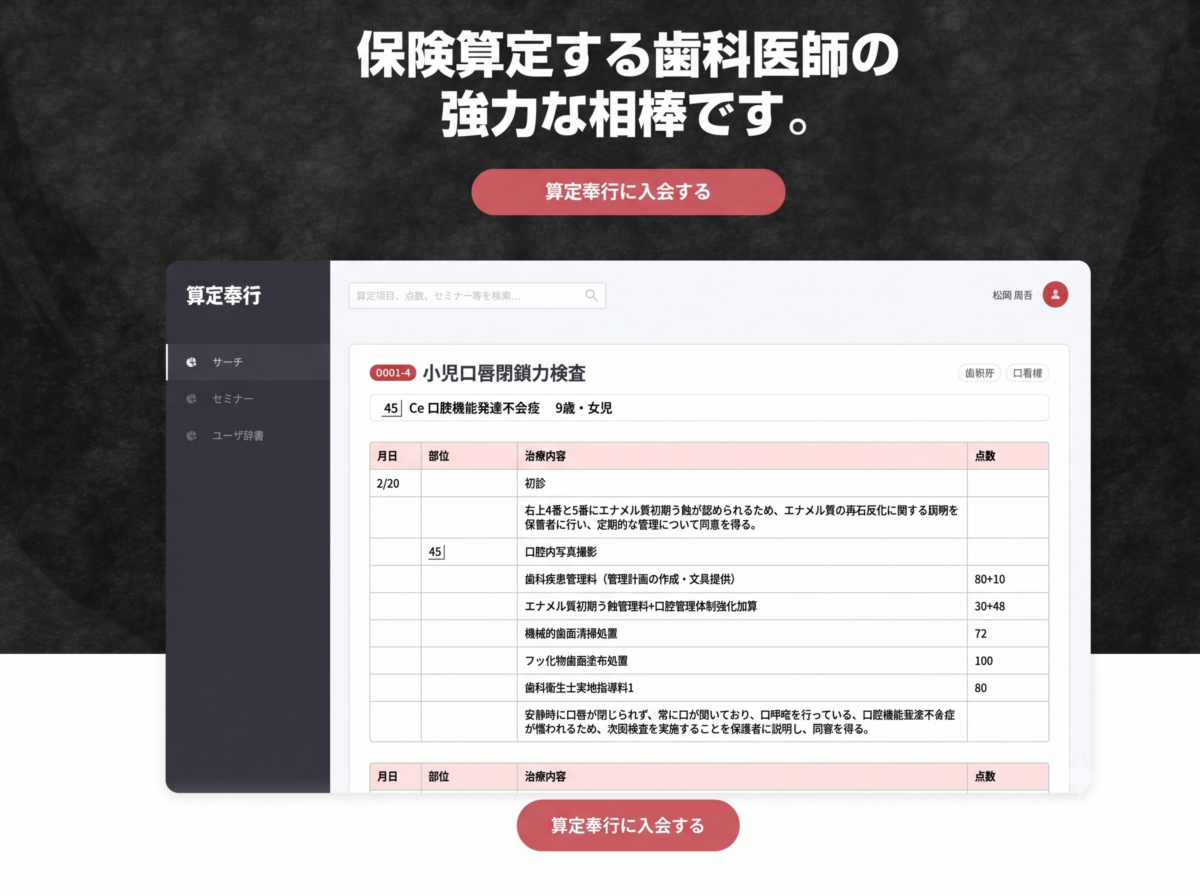Viewport: 1200px width, 896px height.
Task: Click the search field for 算定項目
Action: (477, 296)
